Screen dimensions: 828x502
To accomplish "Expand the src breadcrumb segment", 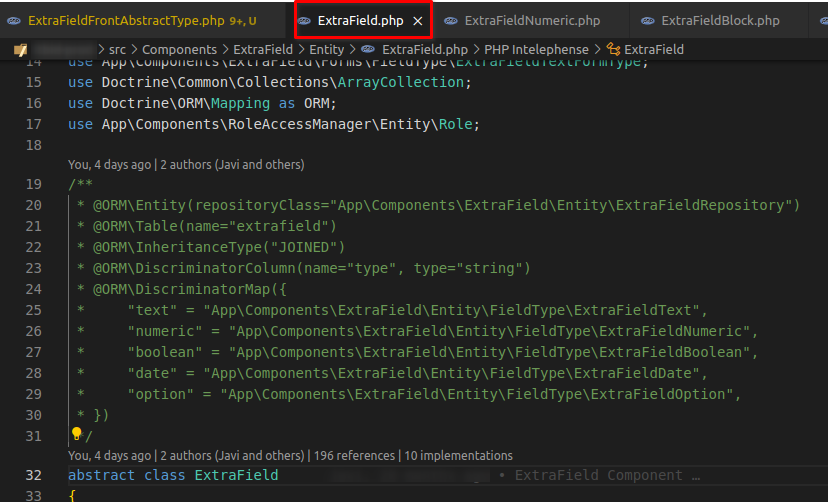I will click(117, 49).
